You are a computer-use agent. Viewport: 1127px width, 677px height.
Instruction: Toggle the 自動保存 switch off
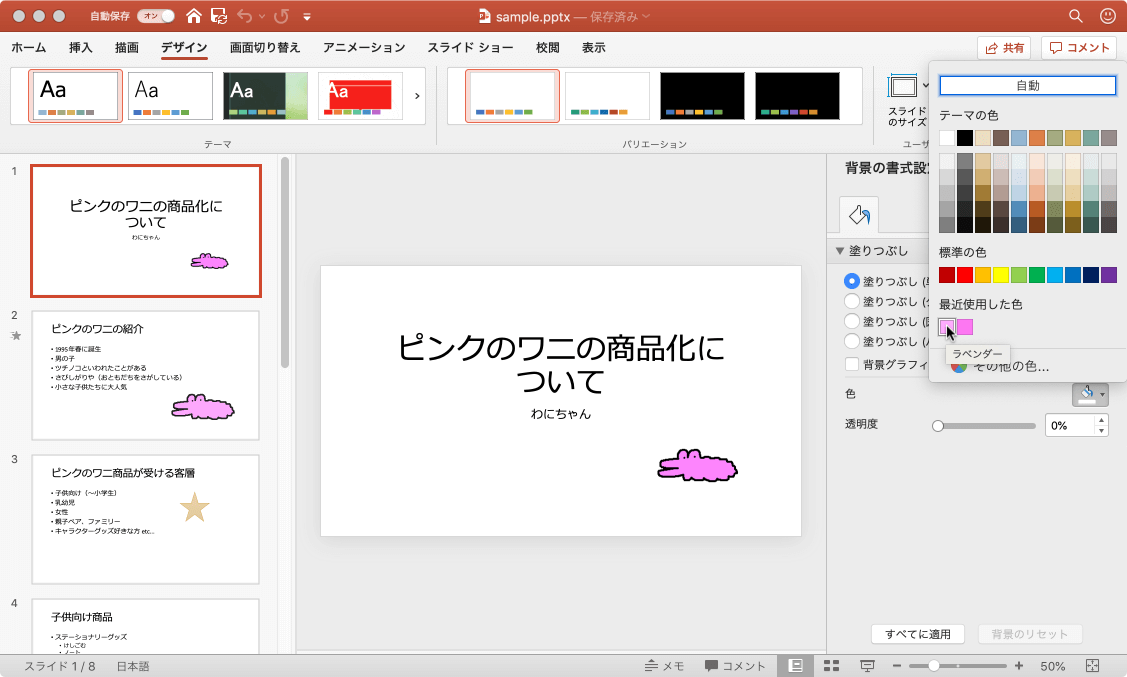(x=155, y=16)
